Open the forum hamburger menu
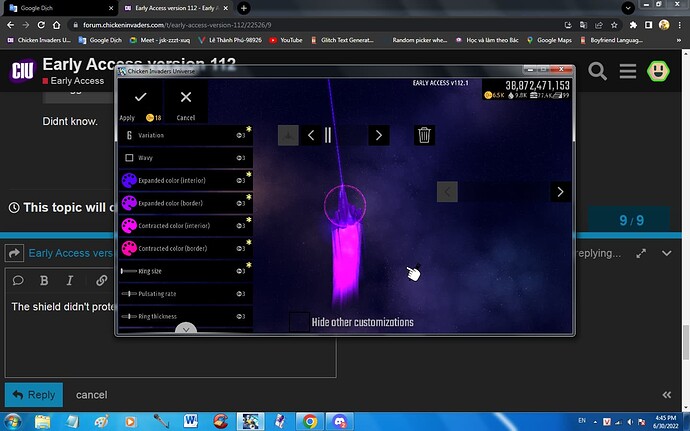Viewport: 690px width, 431px height. [628, 72]
